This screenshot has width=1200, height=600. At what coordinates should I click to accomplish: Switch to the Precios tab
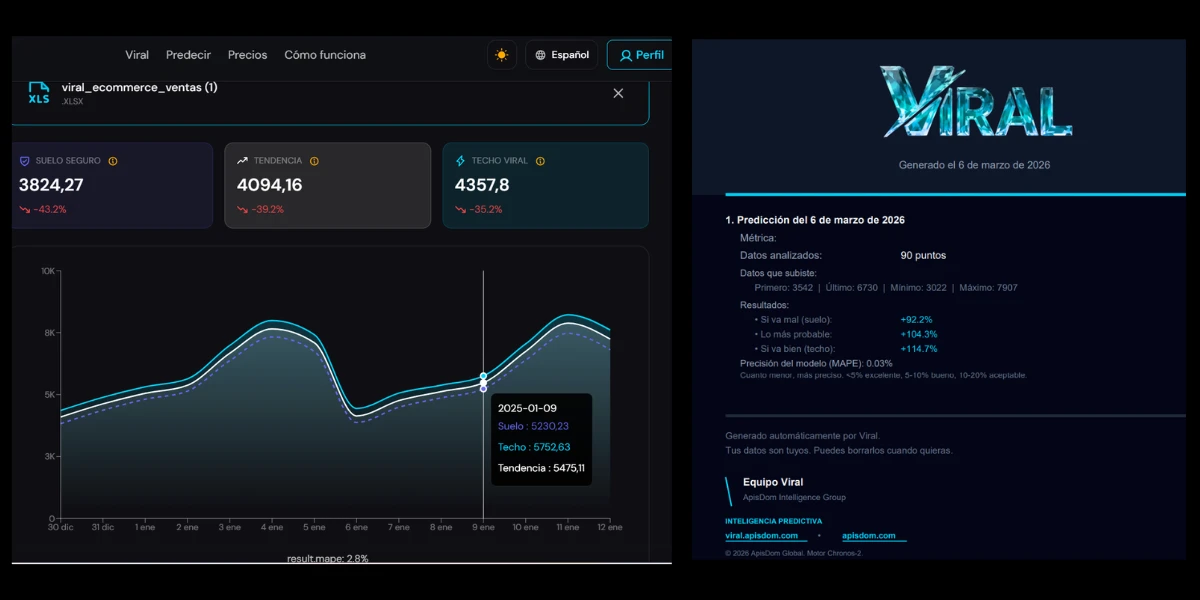(x=247, y=55)
